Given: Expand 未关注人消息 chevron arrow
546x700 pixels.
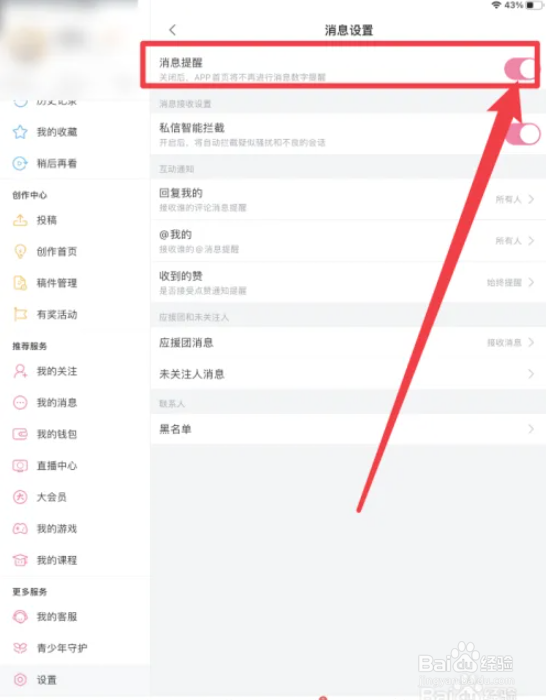Looking at the screenshot, I should pos(531,374).
